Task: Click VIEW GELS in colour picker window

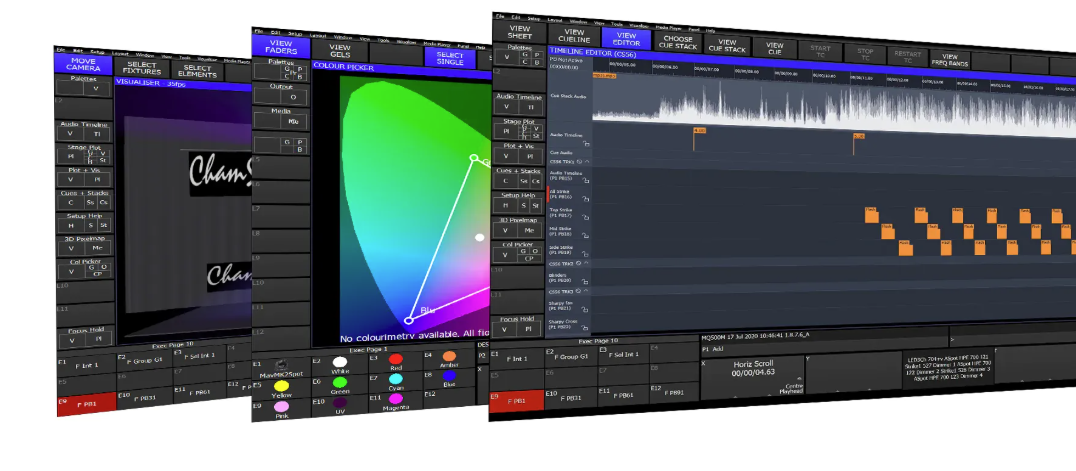Action: pos(340,51)
